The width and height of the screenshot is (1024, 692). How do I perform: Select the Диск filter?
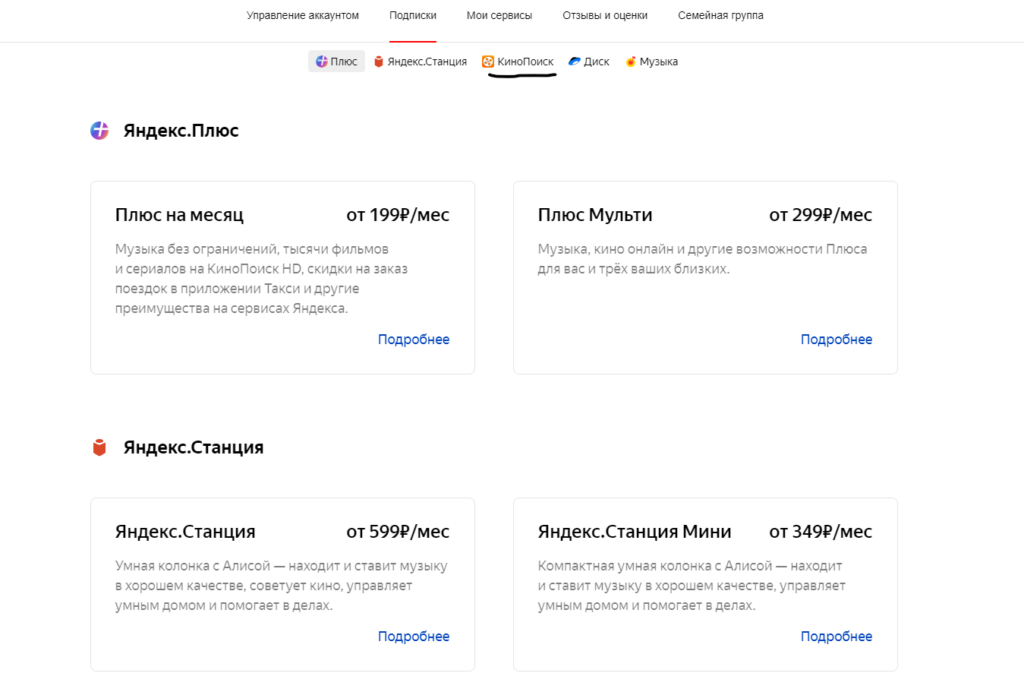coord(588,61)
